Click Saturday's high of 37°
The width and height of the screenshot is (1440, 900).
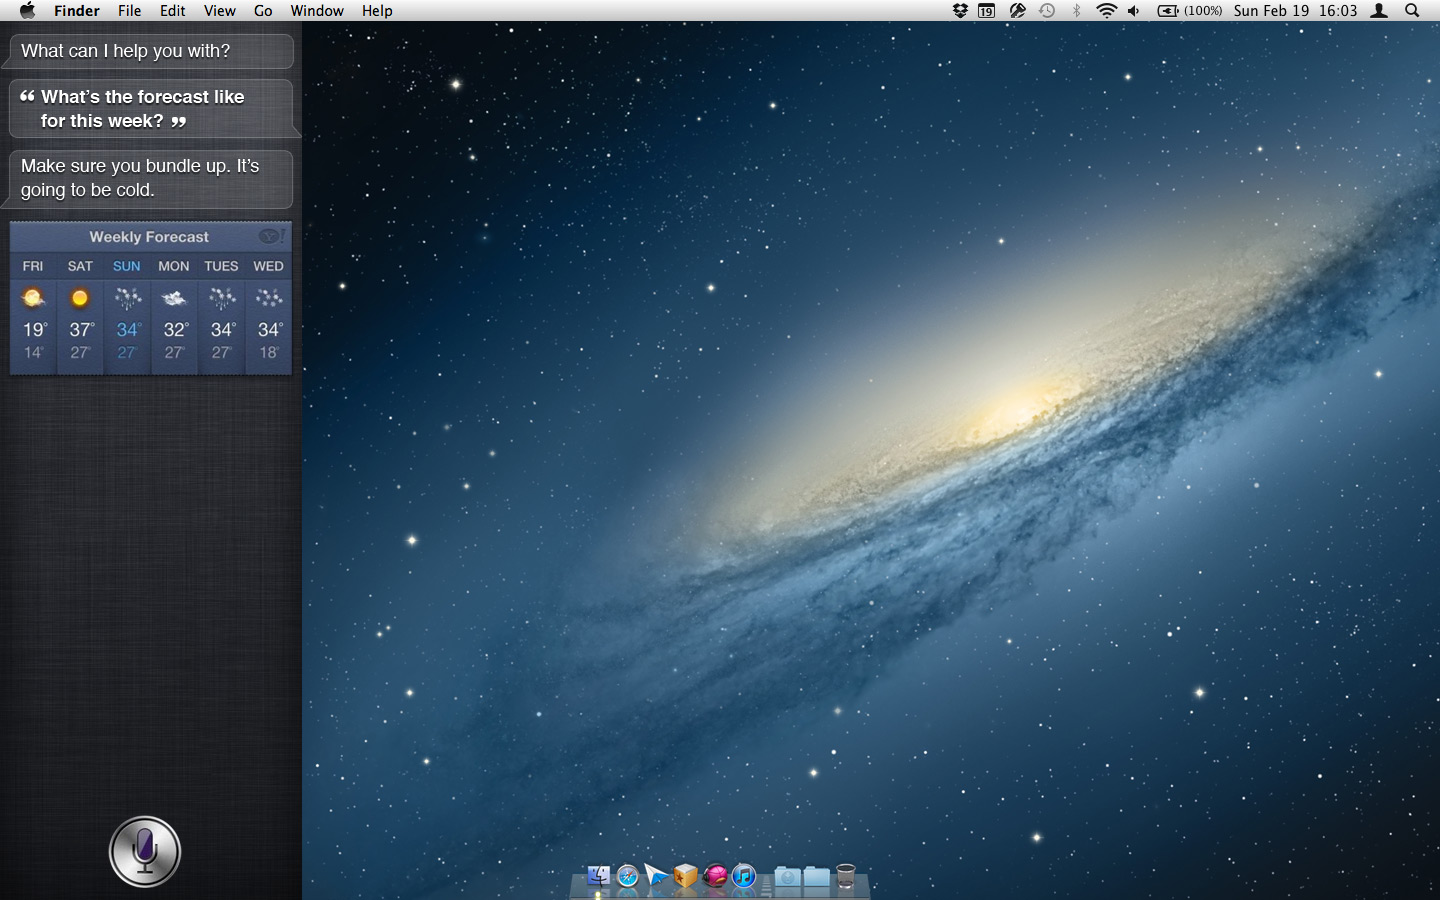82,330
